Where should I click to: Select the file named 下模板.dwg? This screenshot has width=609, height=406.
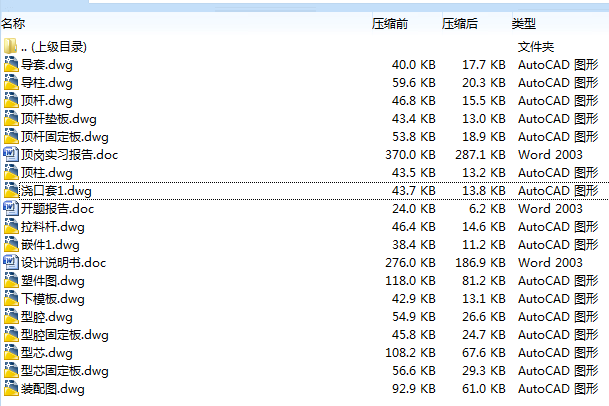tap(52, 299)
